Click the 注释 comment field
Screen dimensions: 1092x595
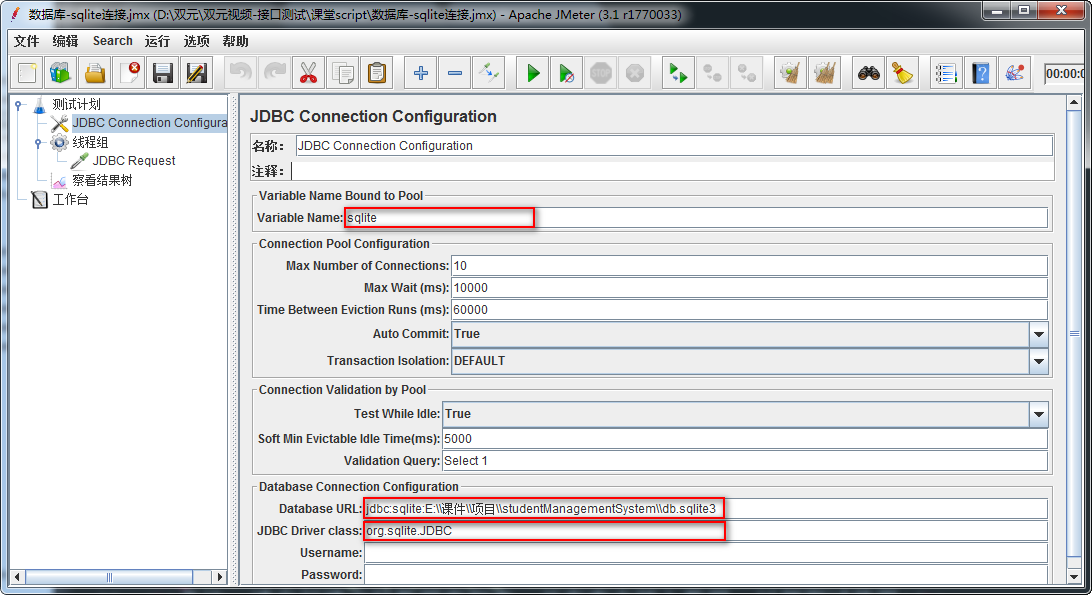point(672,171)
